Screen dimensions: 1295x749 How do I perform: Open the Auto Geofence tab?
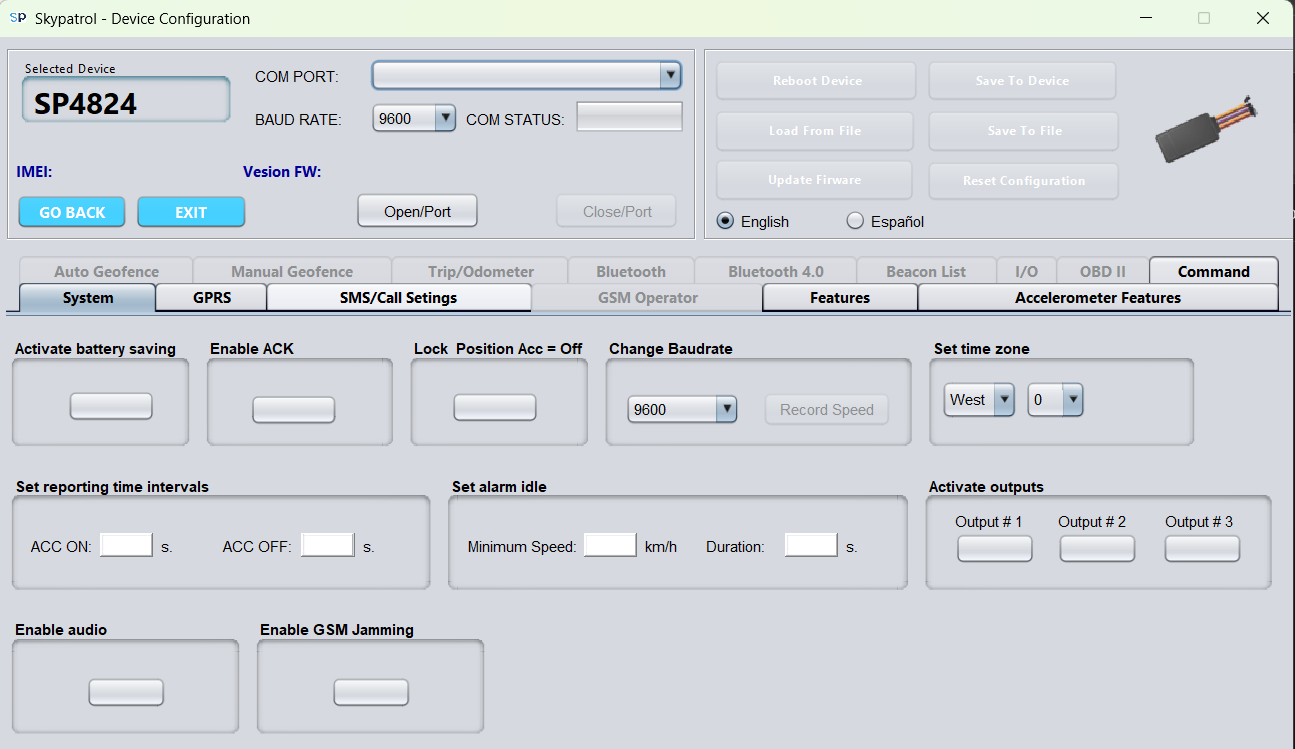coord(106,271)
